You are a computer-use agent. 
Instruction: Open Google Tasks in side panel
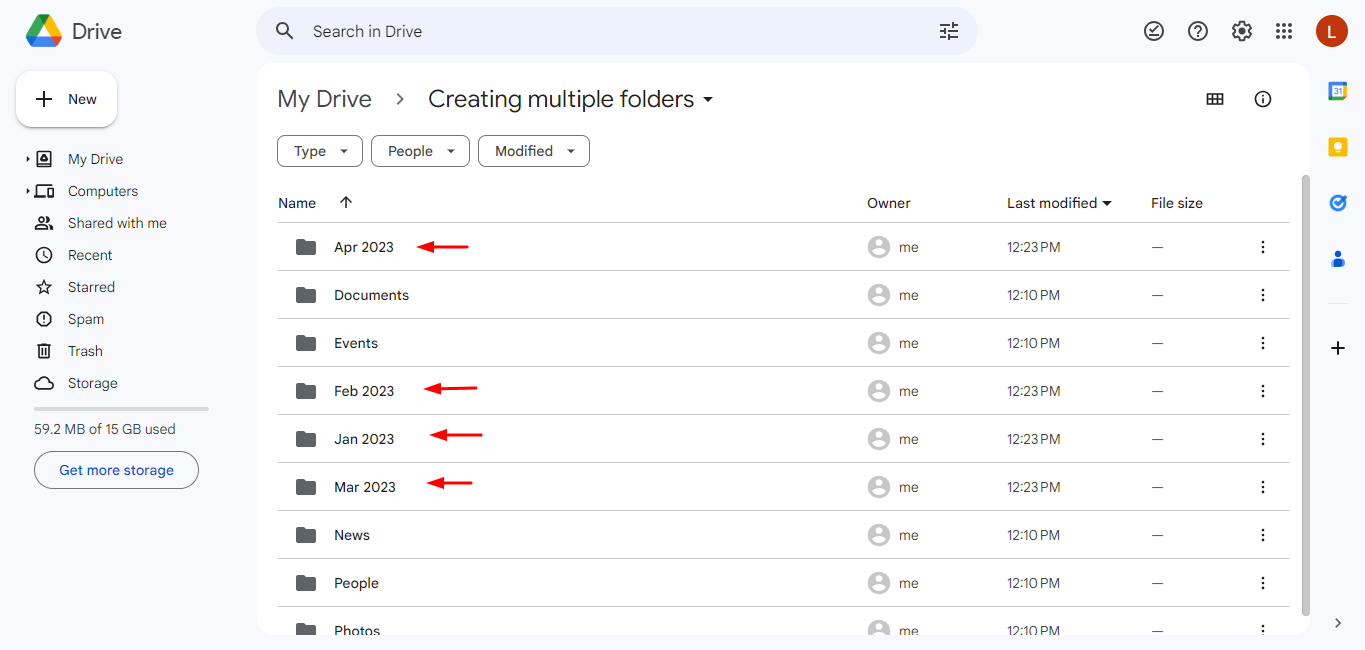pos(1338,203)
